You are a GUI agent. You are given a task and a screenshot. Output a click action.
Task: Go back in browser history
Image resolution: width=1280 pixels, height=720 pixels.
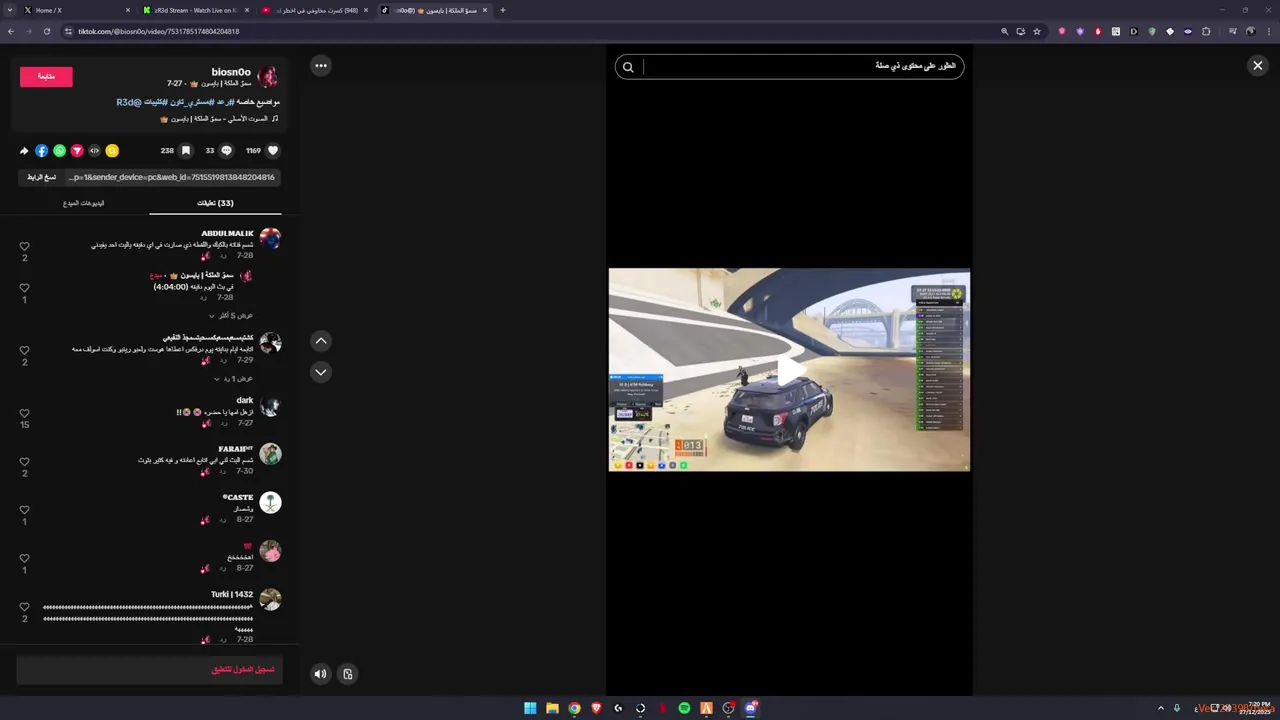pos(10,31)
